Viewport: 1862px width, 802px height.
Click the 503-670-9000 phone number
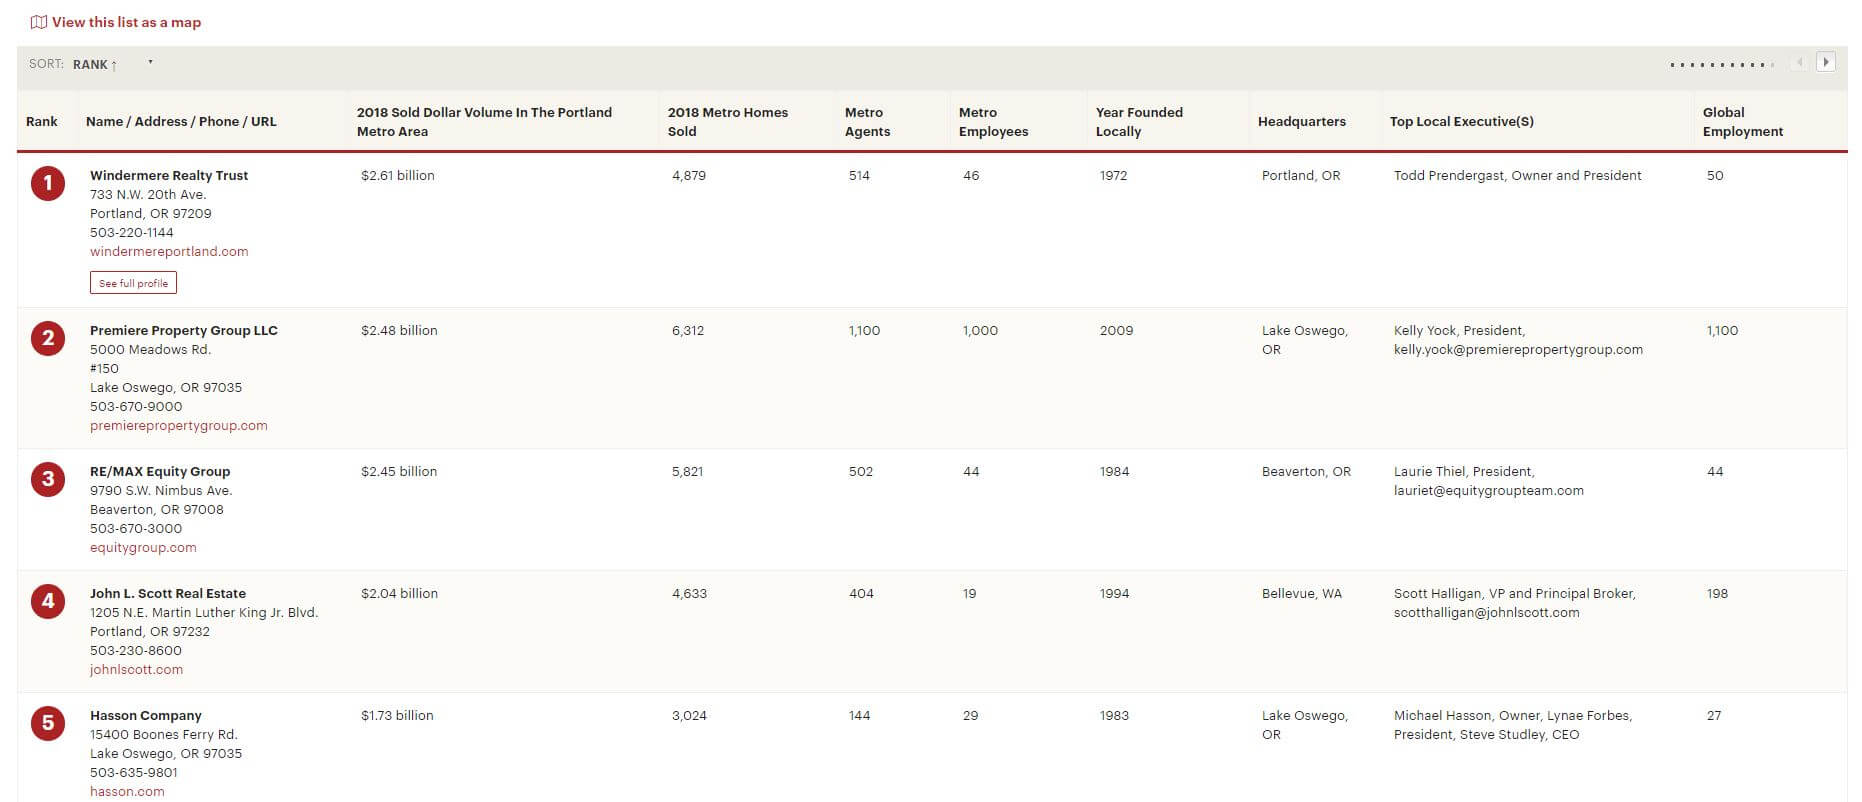click(136, 406)
